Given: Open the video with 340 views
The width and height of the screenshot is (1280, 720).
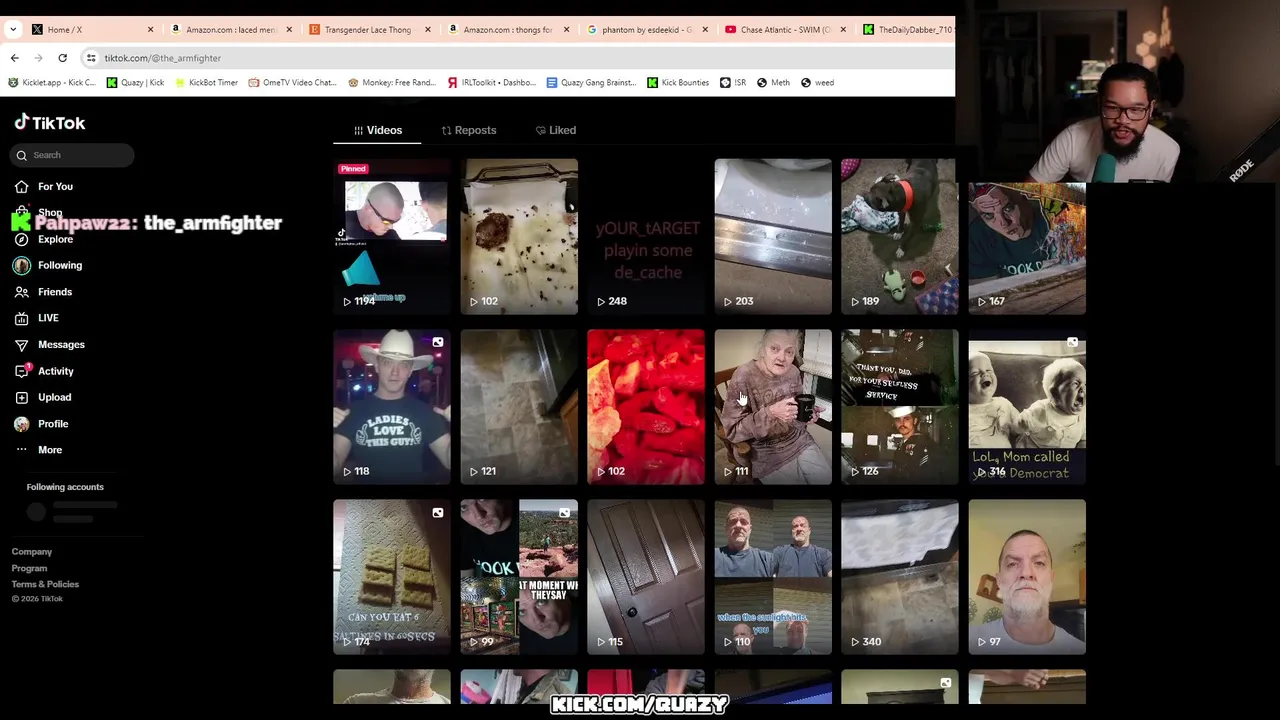Looking at the screenshot, I should [900, 577].
